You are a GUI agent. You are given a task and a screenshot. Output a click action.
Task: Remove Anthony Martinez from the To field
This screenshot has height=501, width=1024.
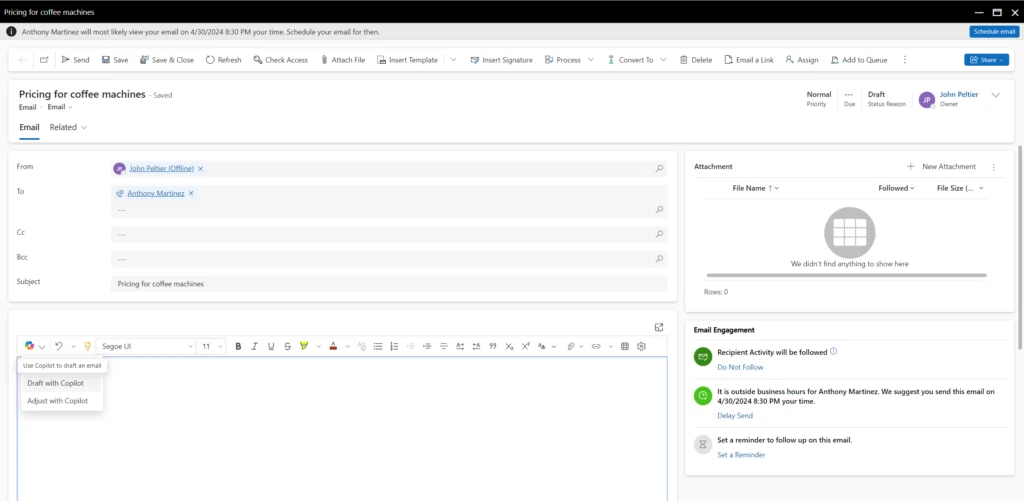tap(191, 193)
